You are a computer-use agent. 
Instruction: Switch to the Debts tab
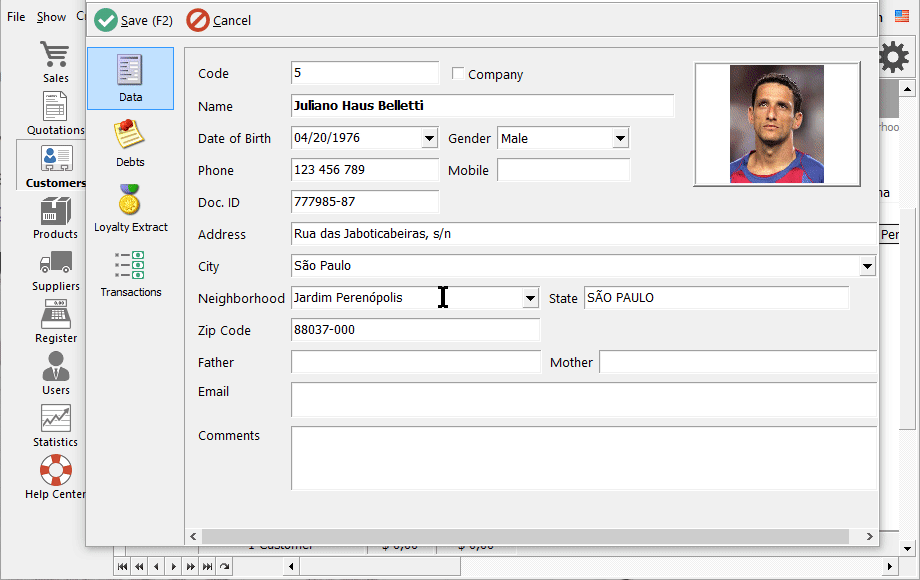tap(130, 143)
